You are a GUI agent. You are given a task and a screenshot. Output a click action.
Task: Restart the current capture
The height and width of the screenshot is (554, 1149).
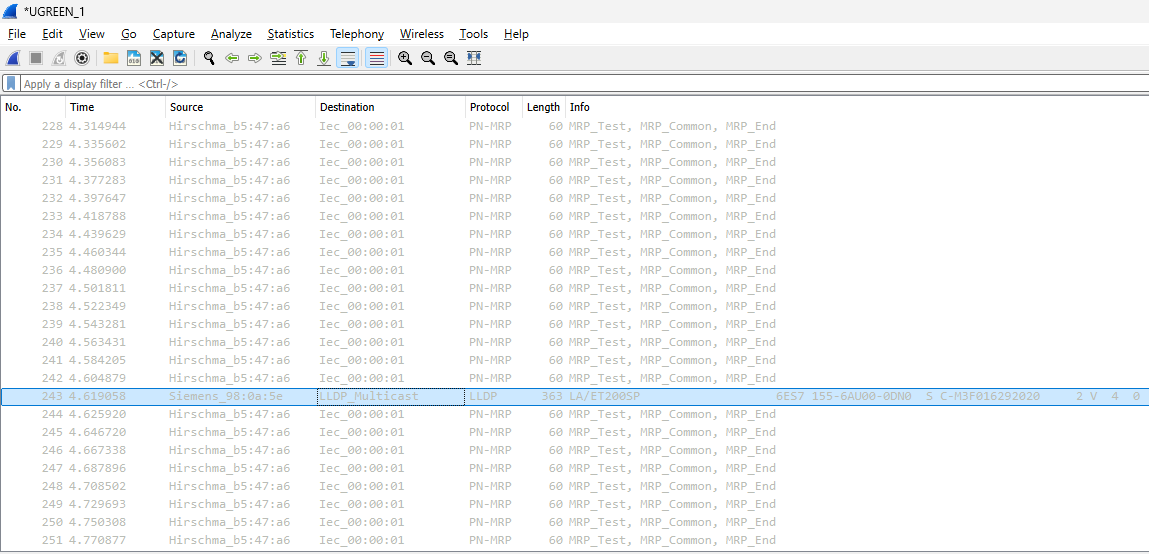point(59,58)
